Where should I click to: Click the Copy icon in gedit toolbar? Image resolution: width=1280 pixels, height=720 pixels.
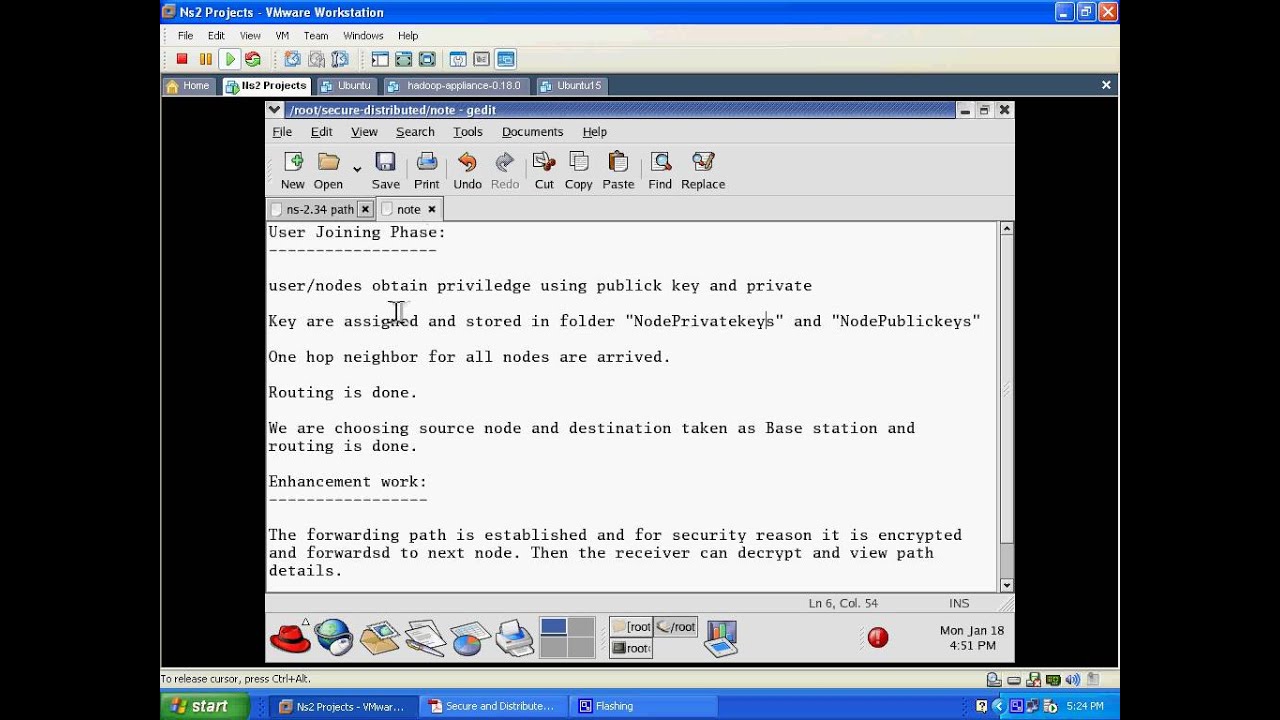pyautogui.click(x=578, y=162)
